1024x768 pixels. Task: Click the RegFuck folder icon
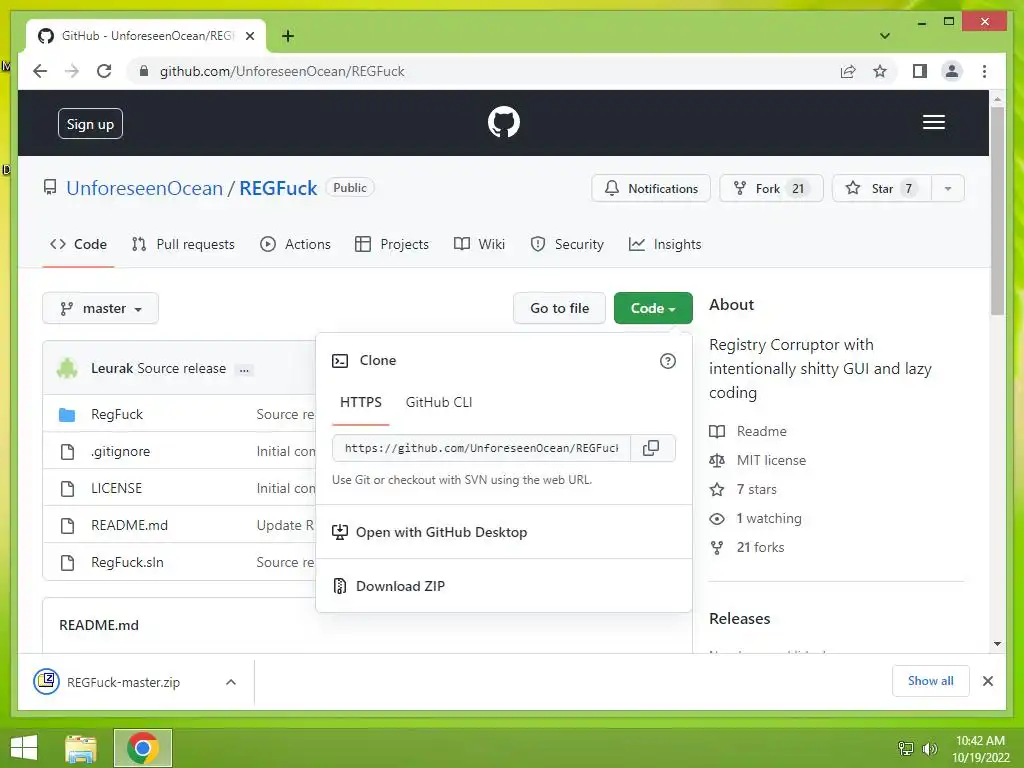pos(67,415)
